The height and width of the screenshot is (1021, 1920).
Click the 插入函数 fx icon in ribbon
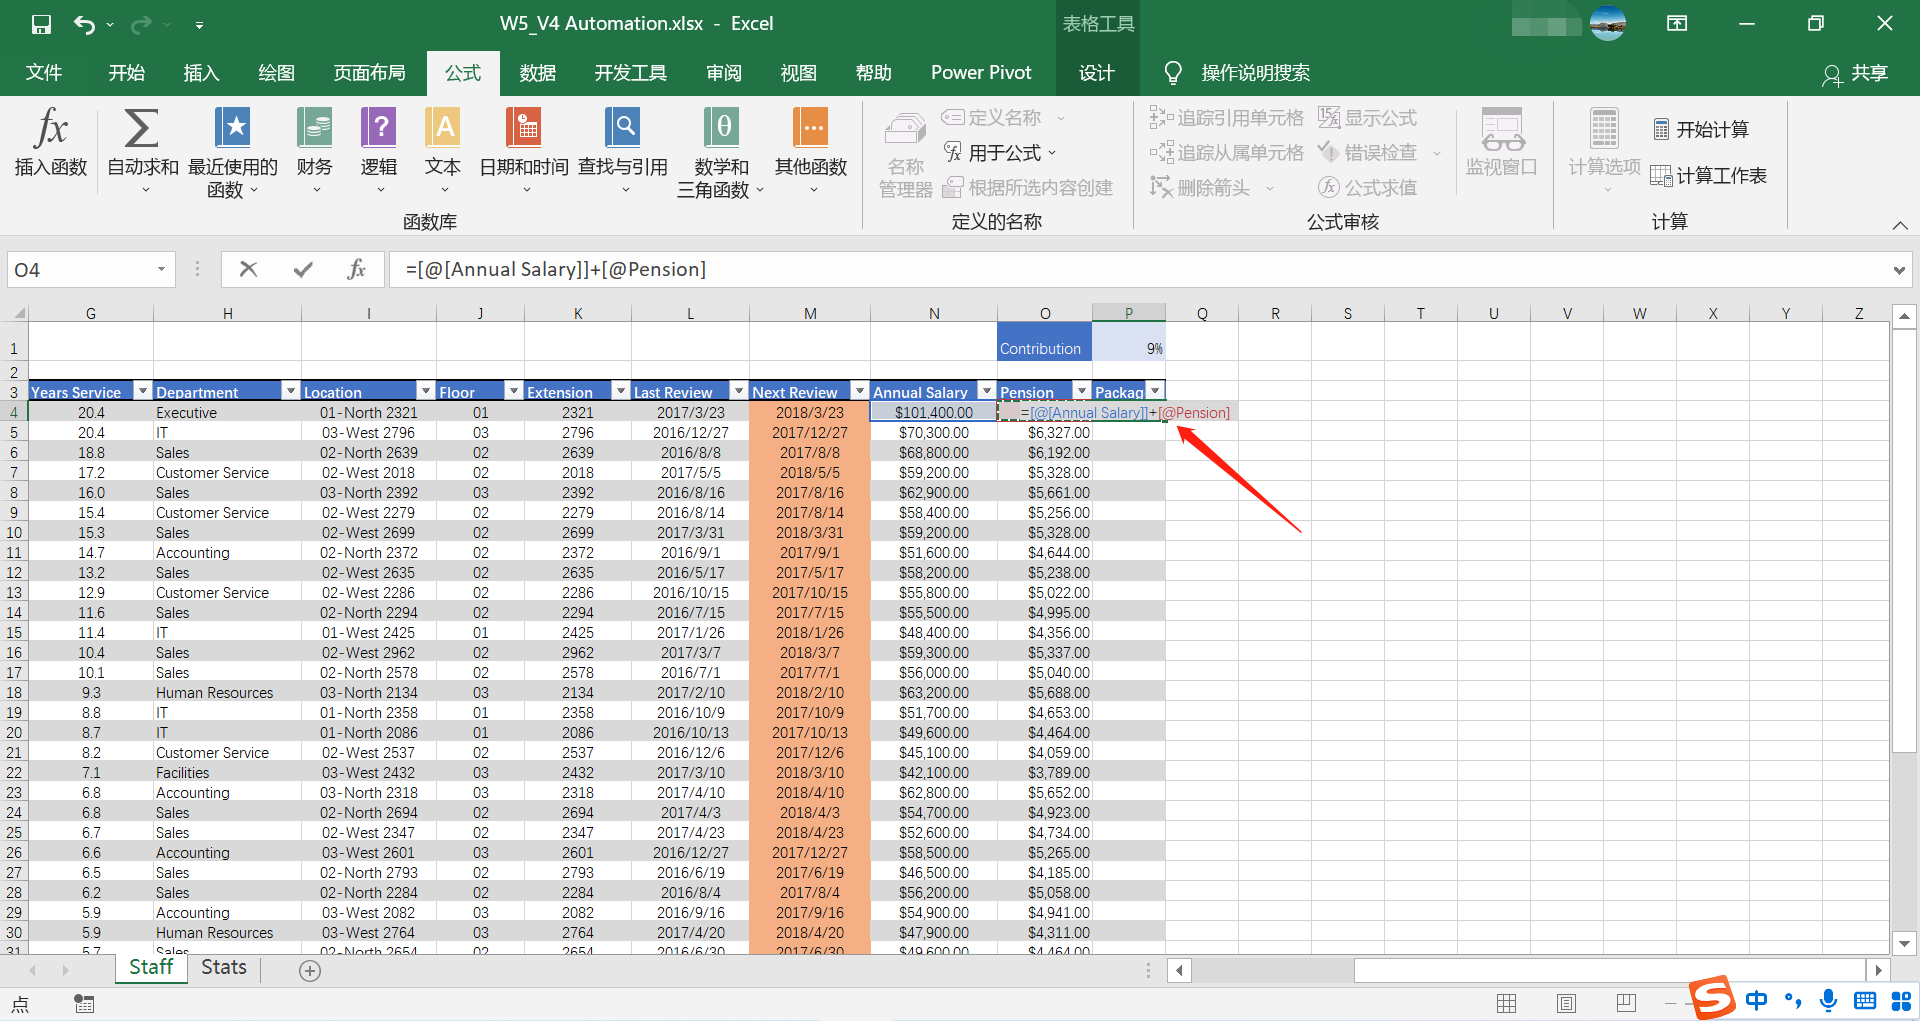[50, 142]
